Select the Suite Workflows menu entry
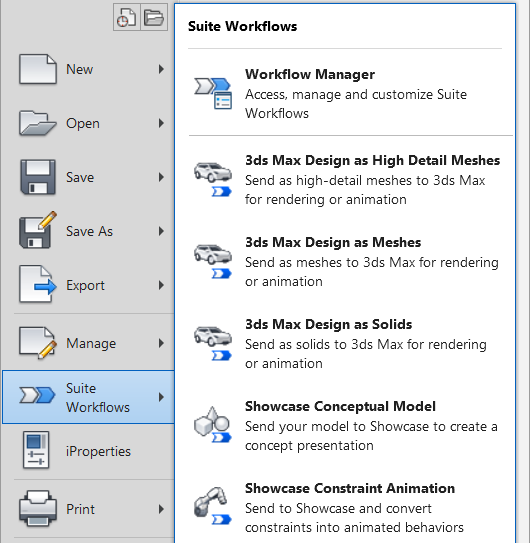530x543 pixels. click(x=88, y=397)
